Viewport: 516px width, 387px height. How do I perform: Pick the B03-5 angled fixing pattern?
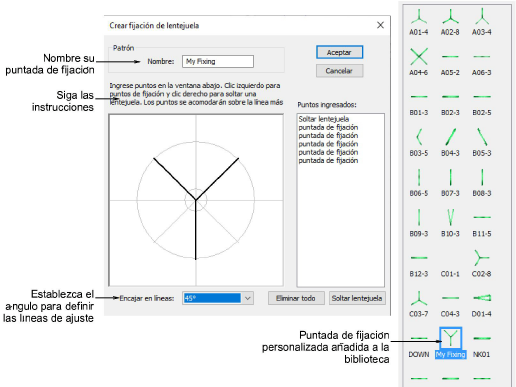pos(419,143)
